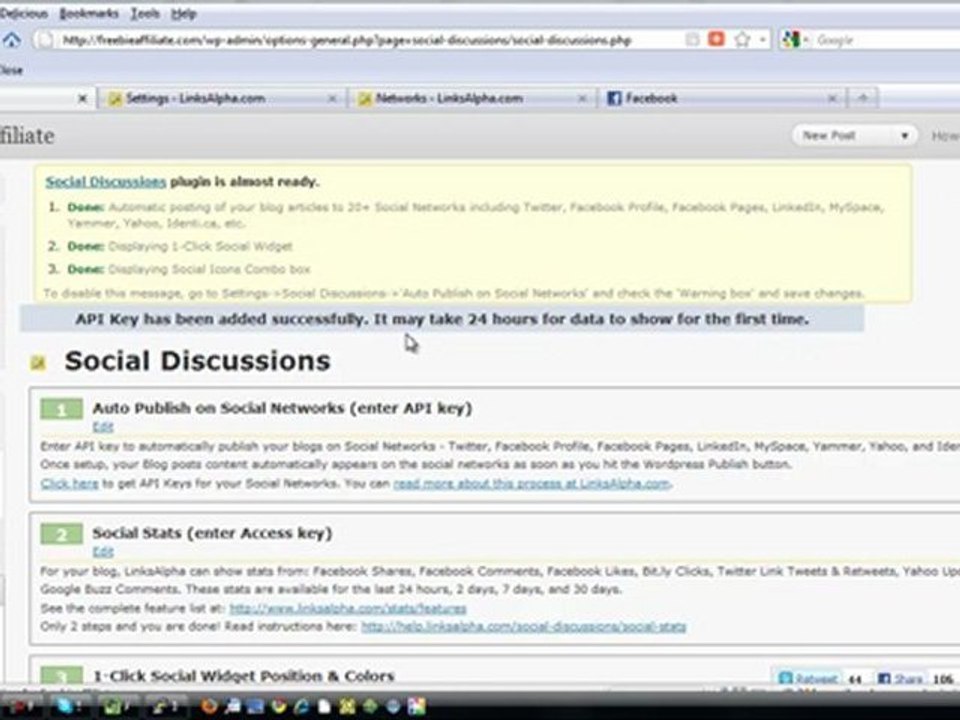Click the Facebook Share button
The width and height of the screenshot is (960, 720).
[900, 678]
